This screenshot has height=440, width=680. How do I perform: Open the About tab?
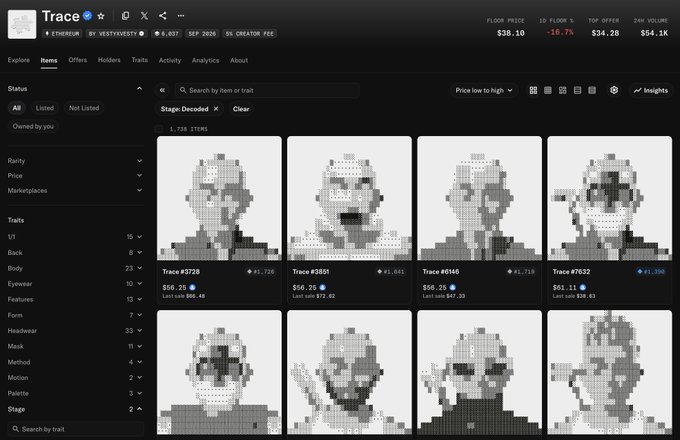click(x=239, y=60)
